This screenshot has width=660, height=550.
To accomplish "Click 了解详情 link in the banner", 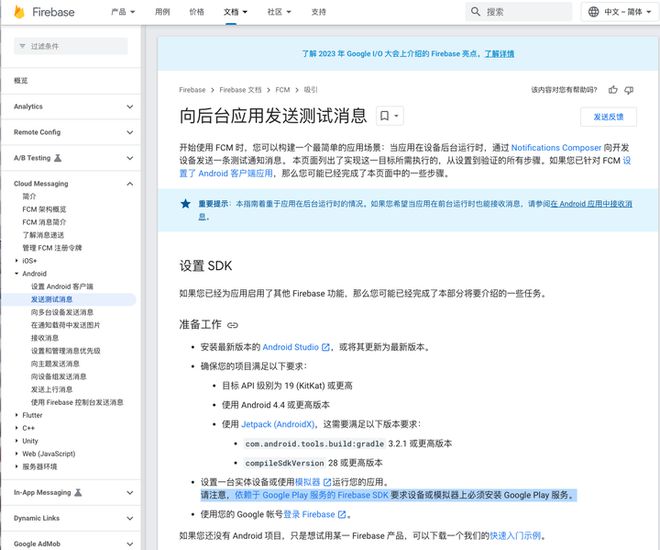I will 499,53.
